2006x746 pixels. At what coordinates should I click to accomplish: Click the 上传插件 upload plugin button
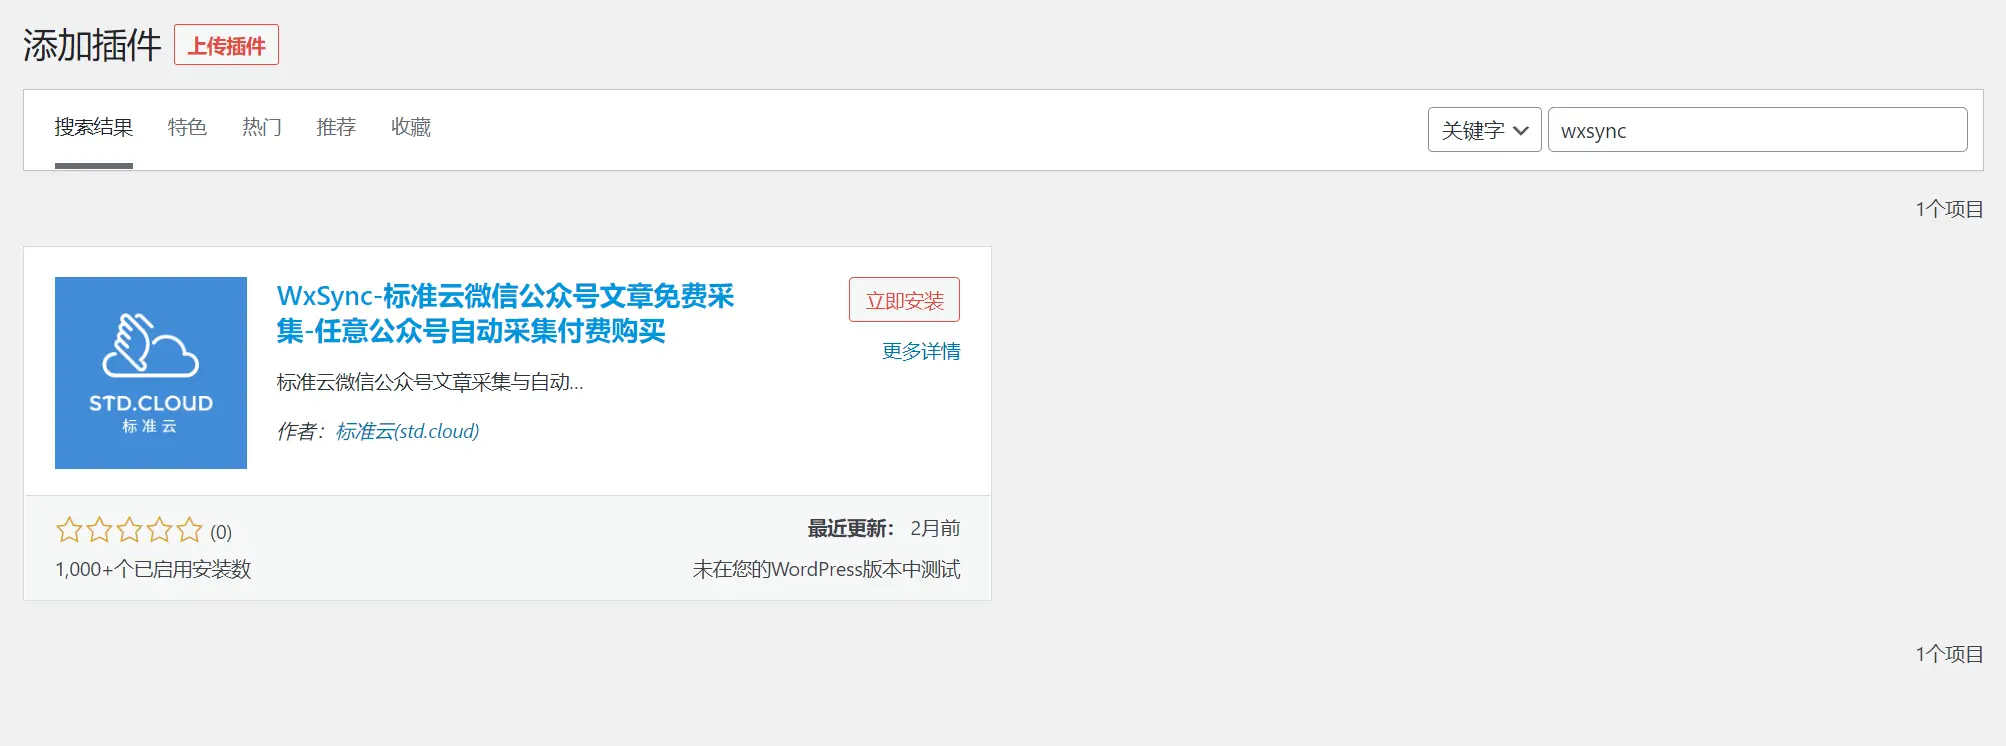point(226,45)
